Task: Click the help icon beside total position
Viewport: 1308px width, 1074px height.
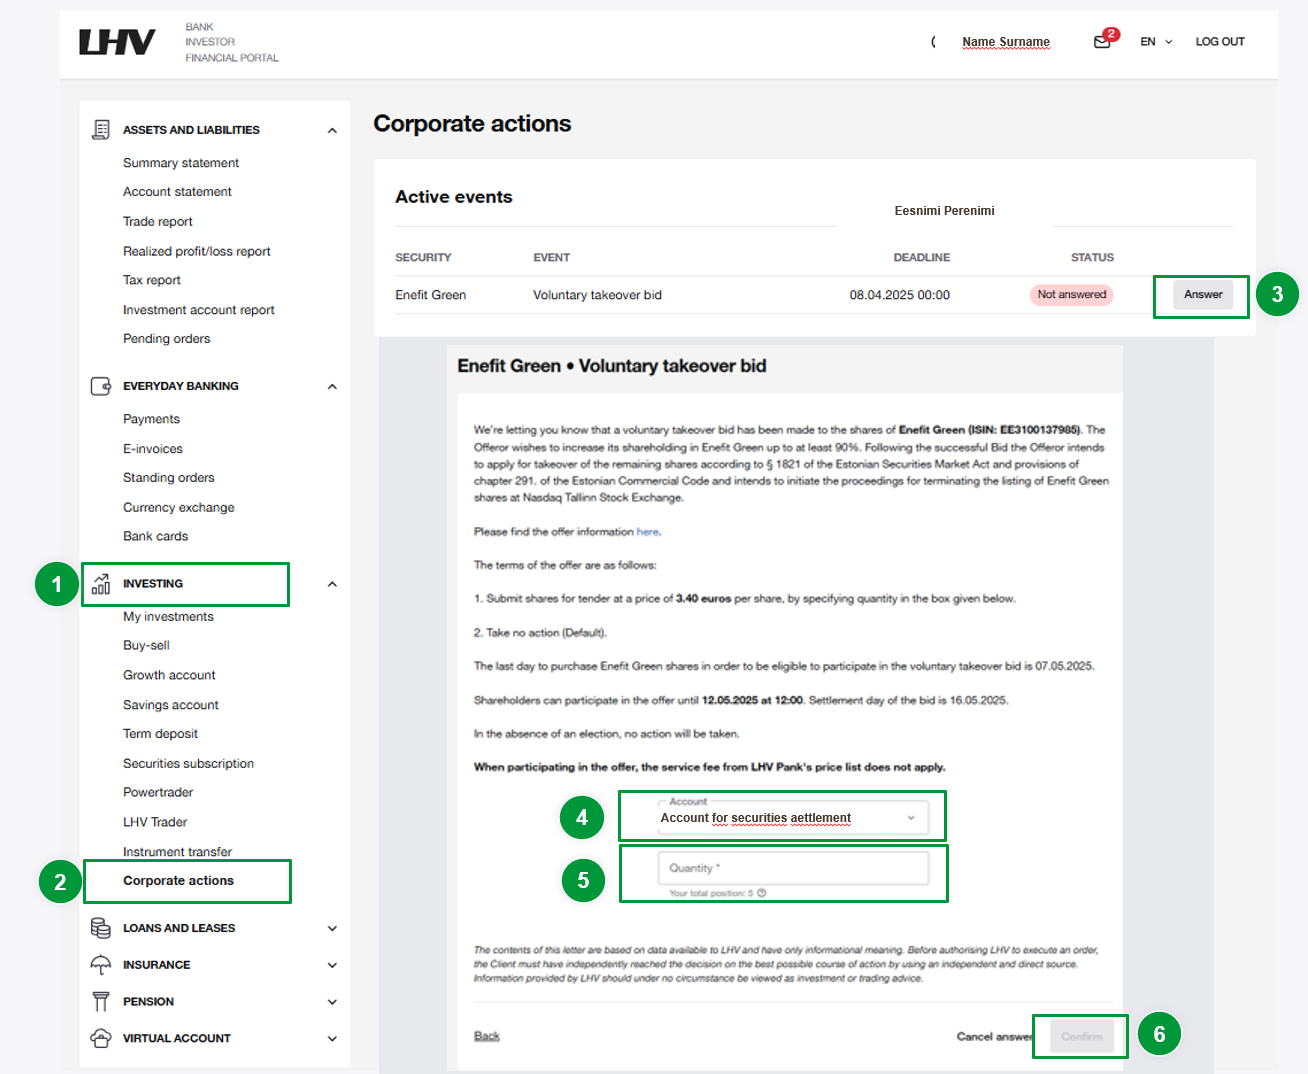Action: (762, 893)
